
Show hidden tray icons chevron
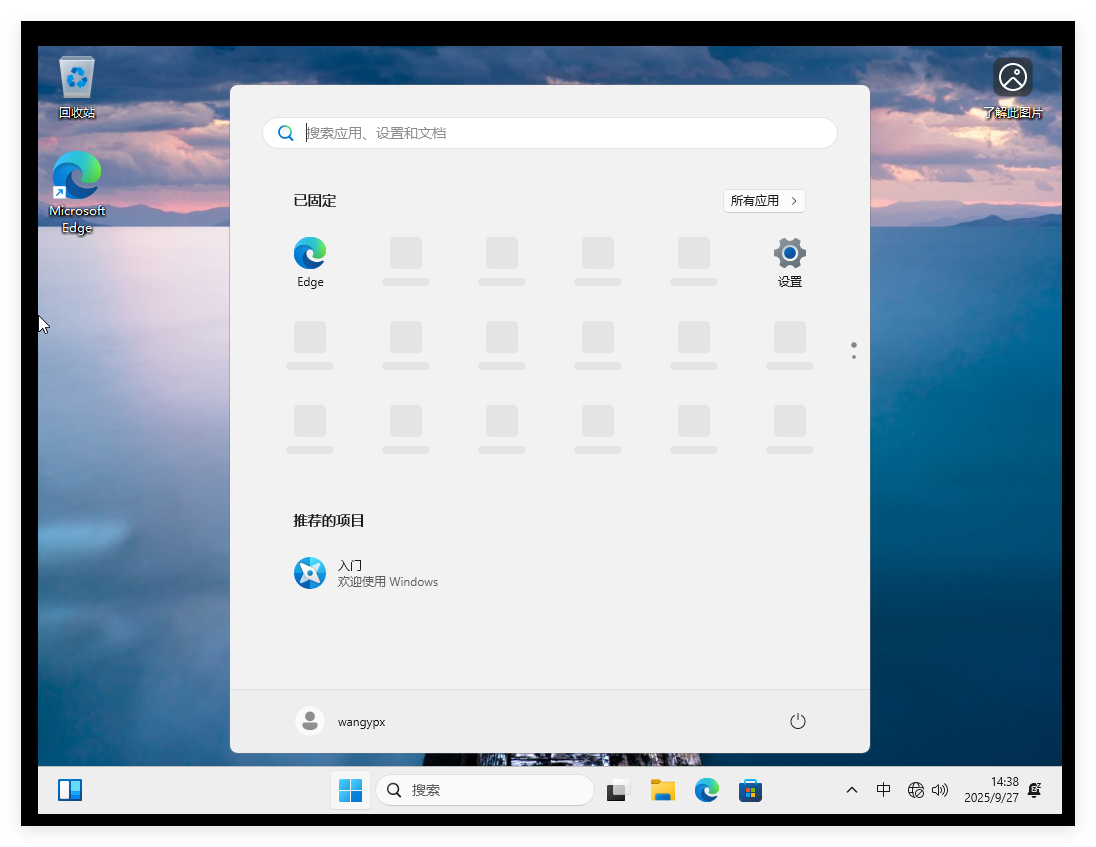(851, 790)
